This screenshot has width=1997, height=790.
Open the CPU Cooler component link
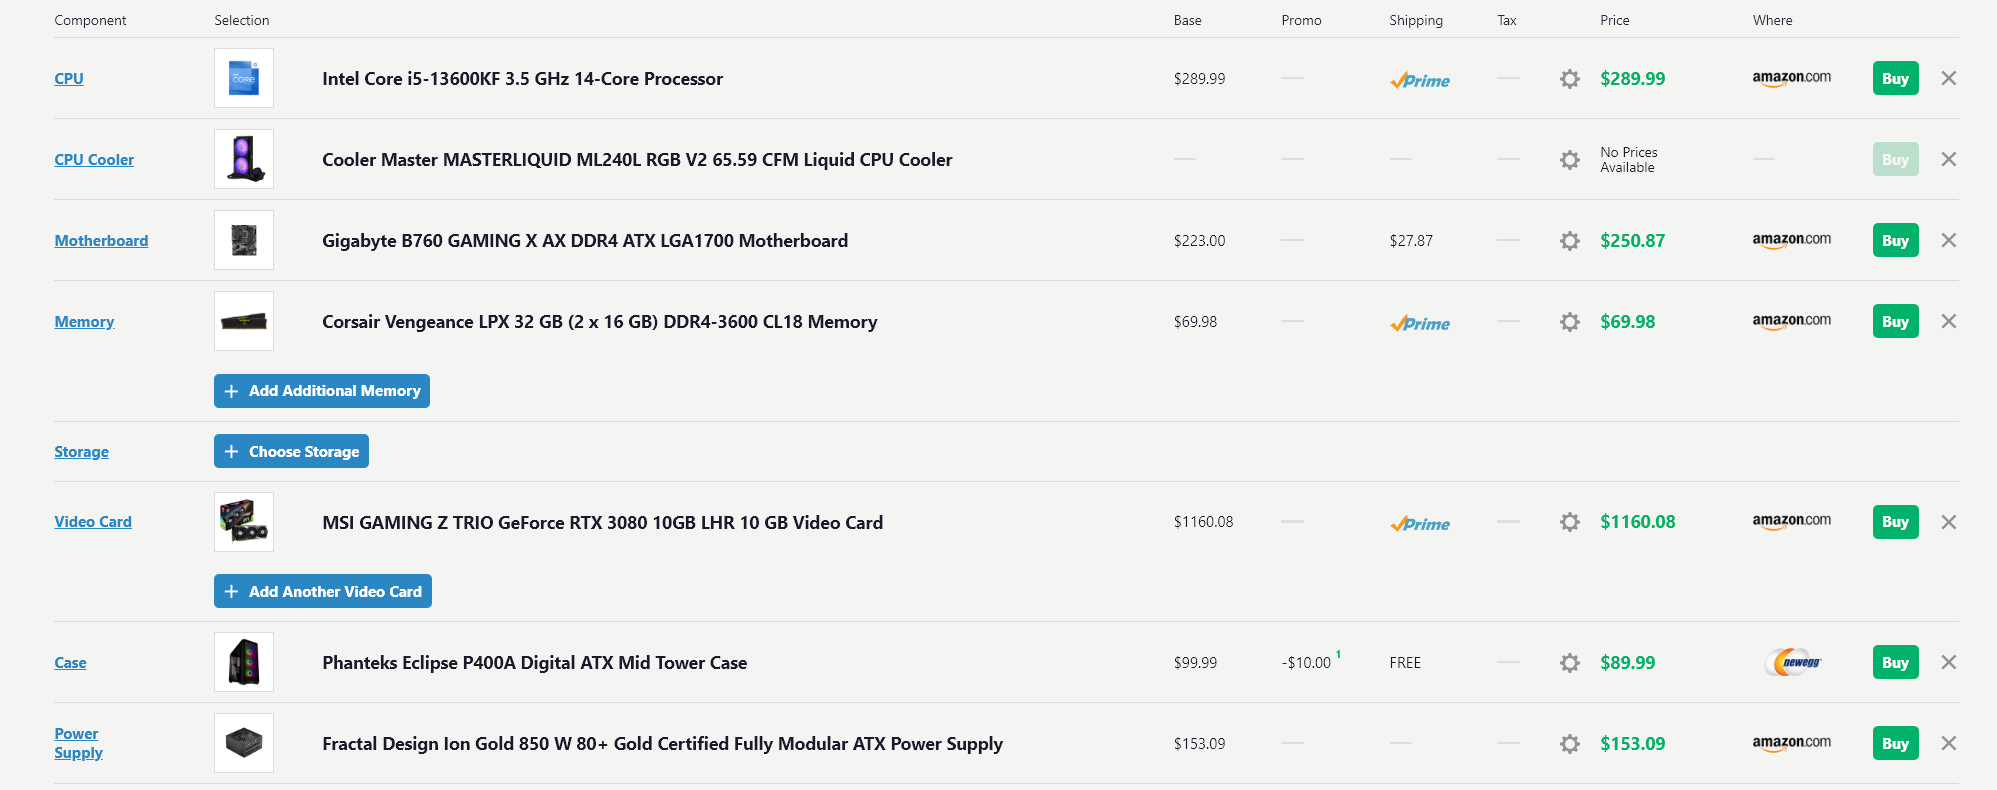[94, 159]
